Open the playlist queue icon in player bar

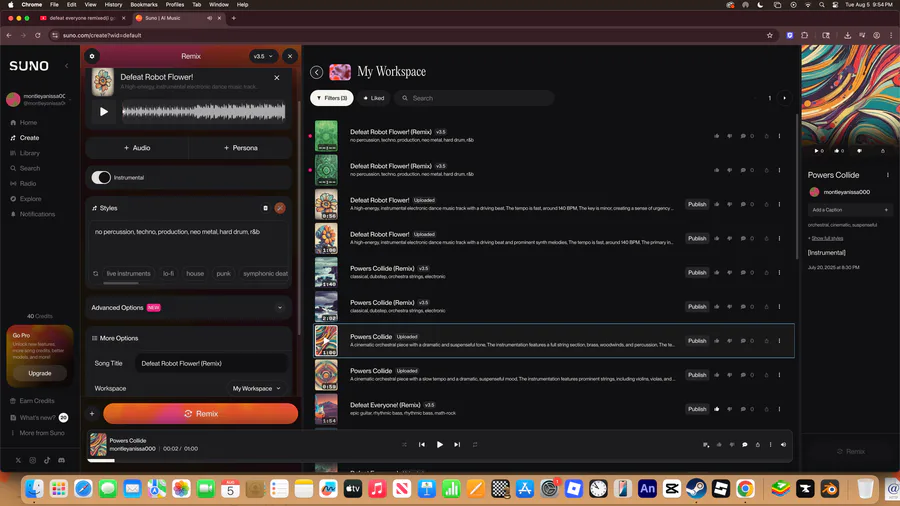(706, 445)
